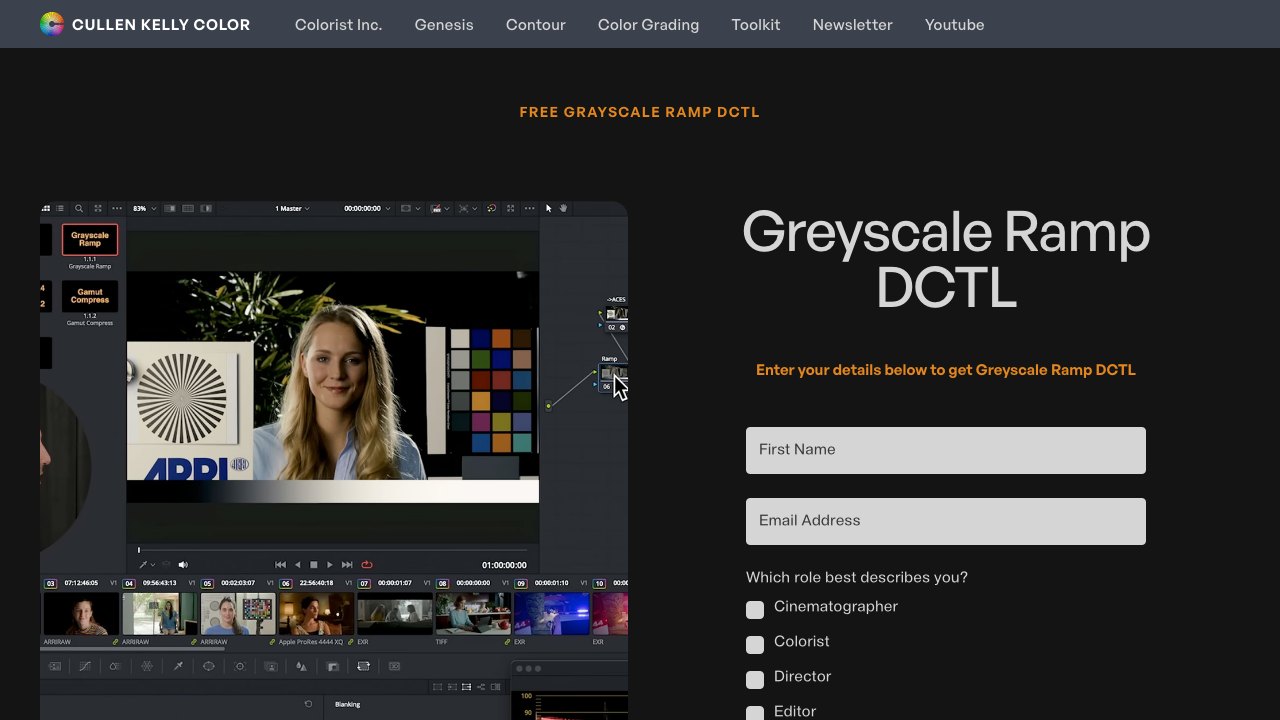
Task: Click the Cullen Kelly Color logo
Action: pyautogui.click(x=145, y=24)
